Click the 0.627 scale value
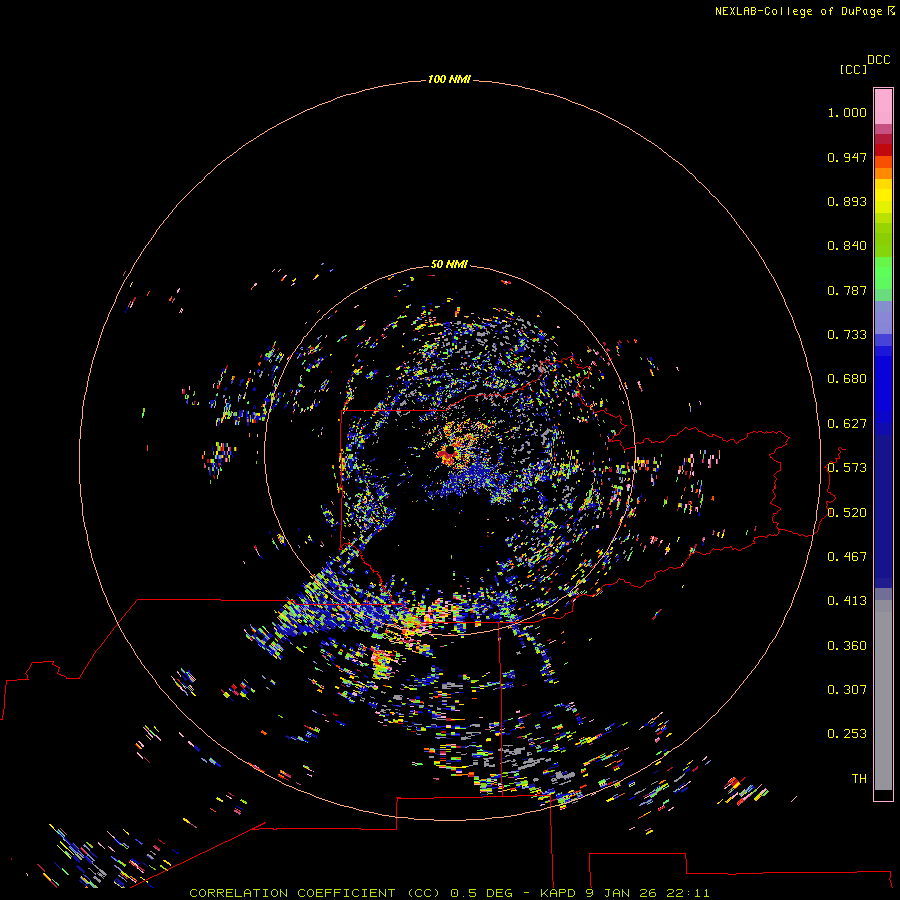This screenshot has height=900, width=900. pos(847,424)
